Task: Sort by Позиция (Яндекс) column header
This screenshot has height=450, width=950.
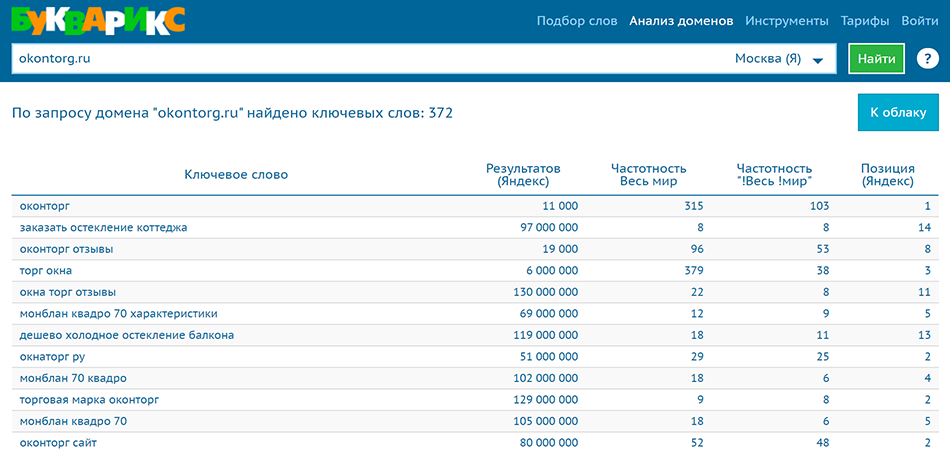Action: pyautogui.click(x=888, y=175)
